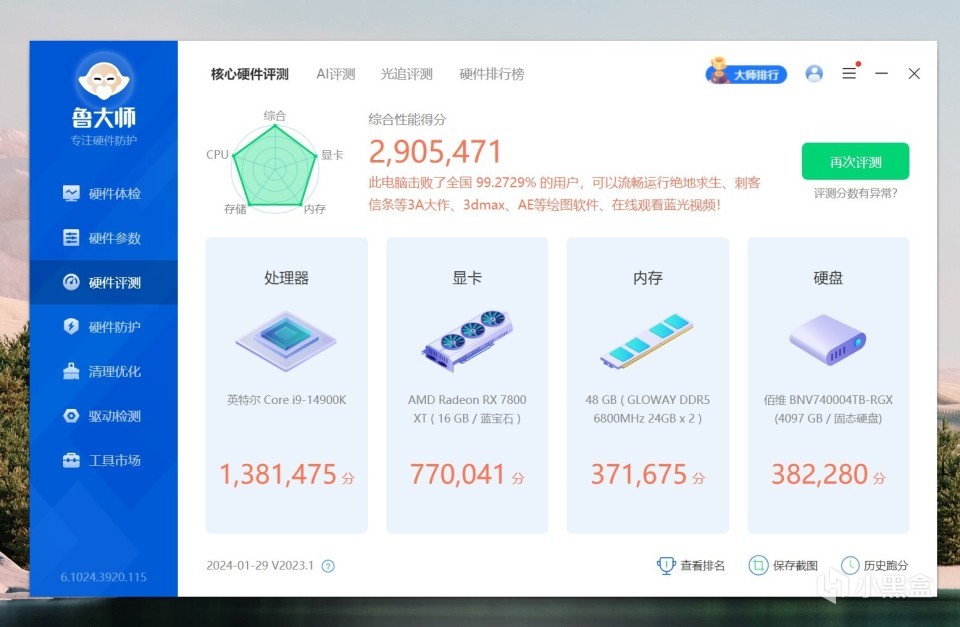Viewport: 960px width, 627px height.
Task: Click the 专注硬件防护 slogan text
Action: click(103, 140)
